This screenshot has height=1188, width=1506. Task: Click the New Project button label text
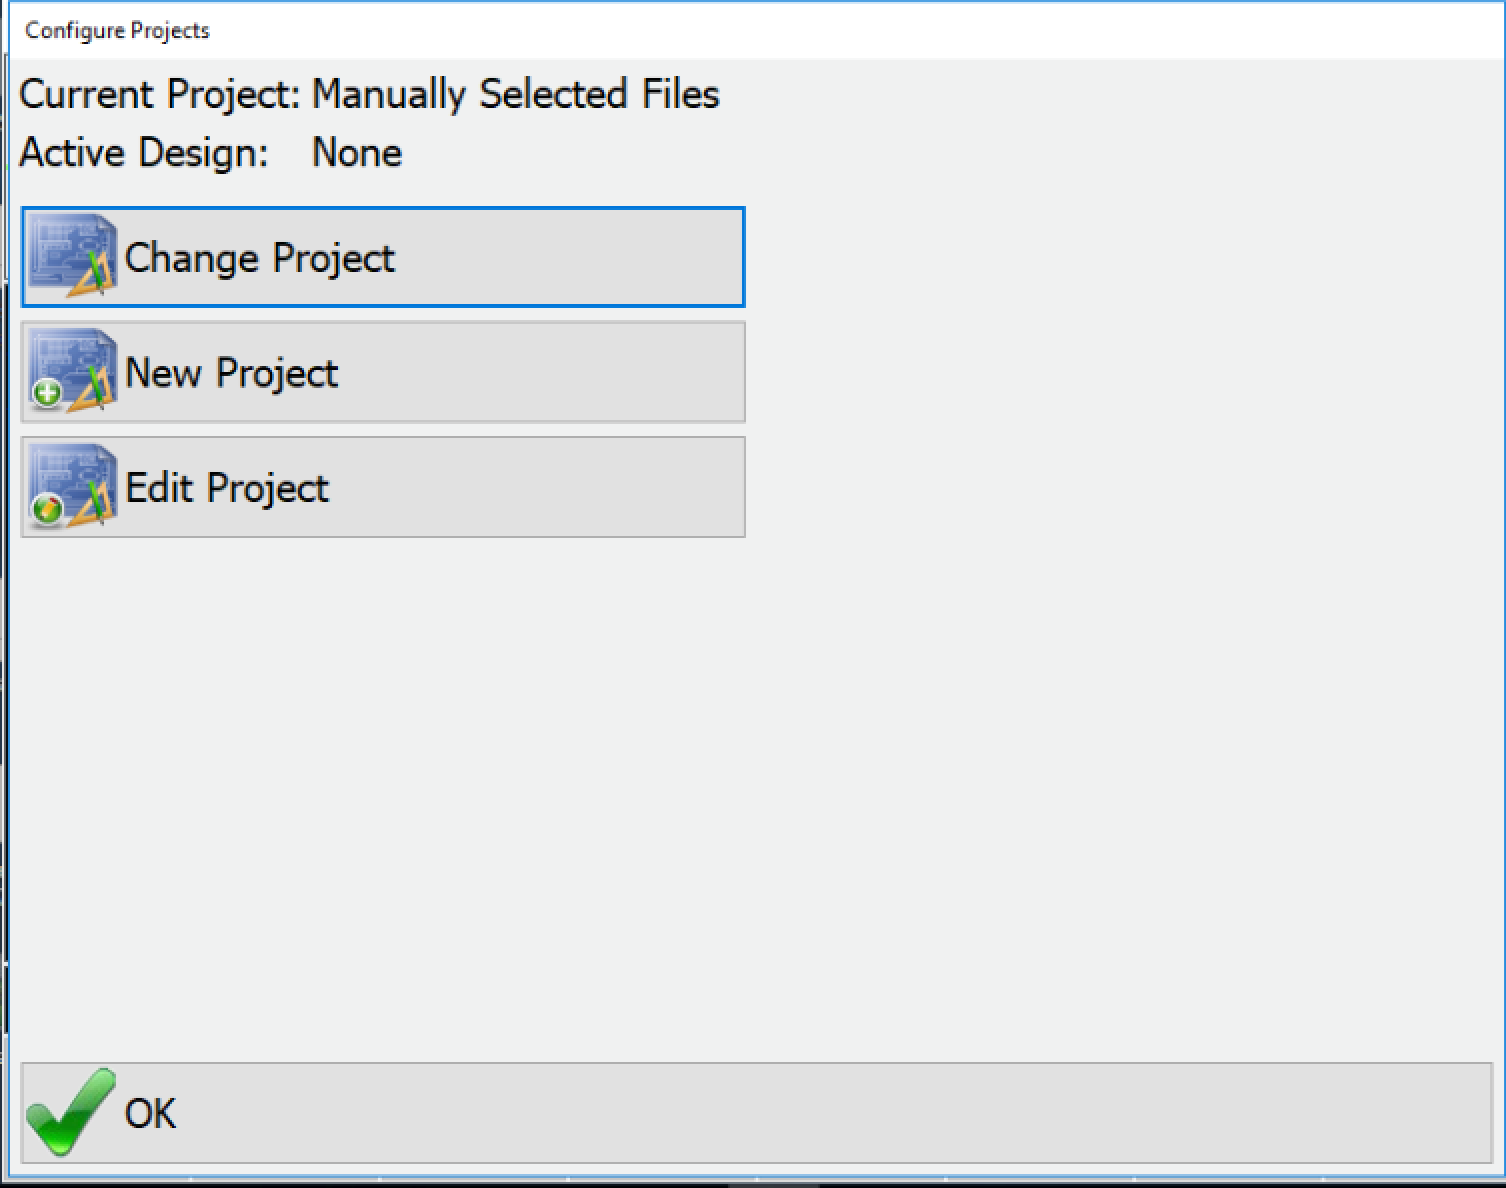(x=231, y=372)
